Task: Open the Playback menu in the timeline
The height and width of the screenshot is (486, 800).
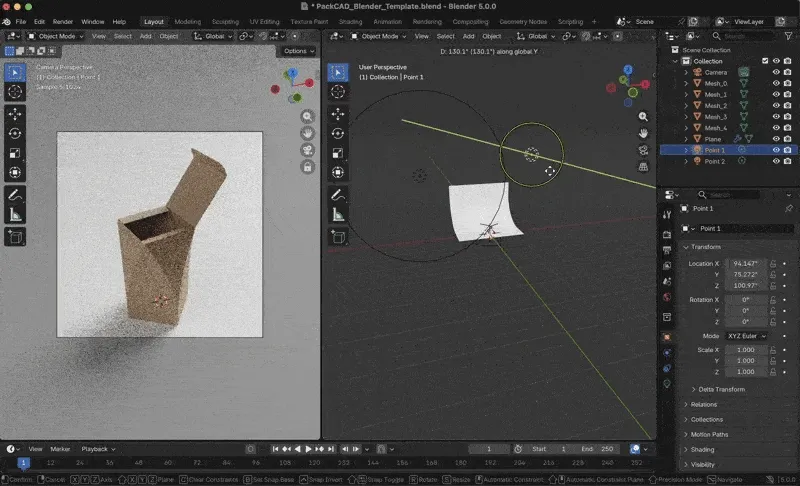Action: pyautogui.click(x=97, y=449)
